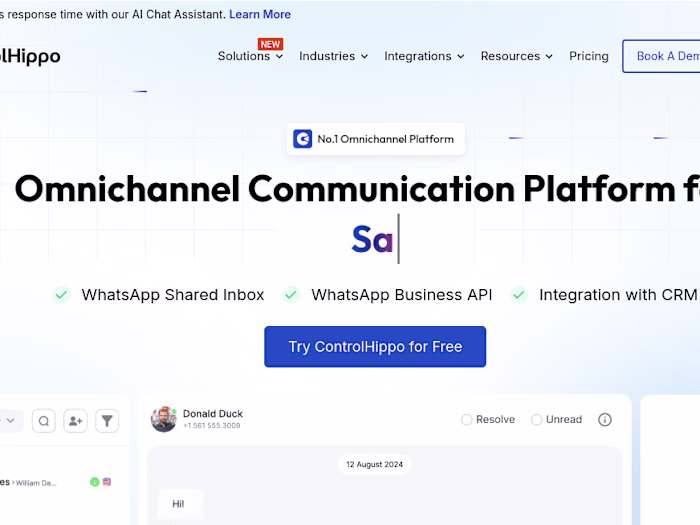Expand the Industries chevron arrow
The width and height of the screenshot is (700, 525).
(364, 57)
